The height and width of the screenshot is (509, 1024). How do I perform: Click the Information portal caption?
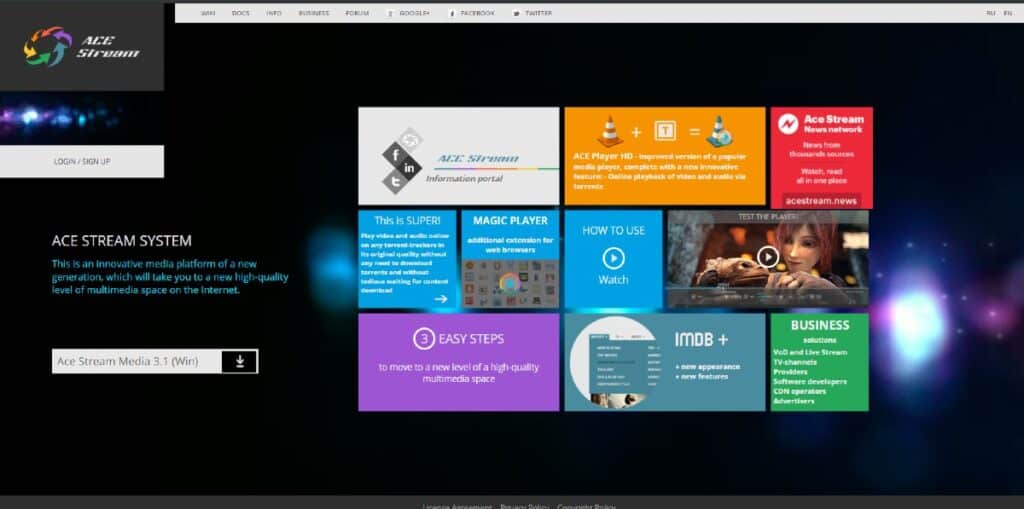[464, 178]
